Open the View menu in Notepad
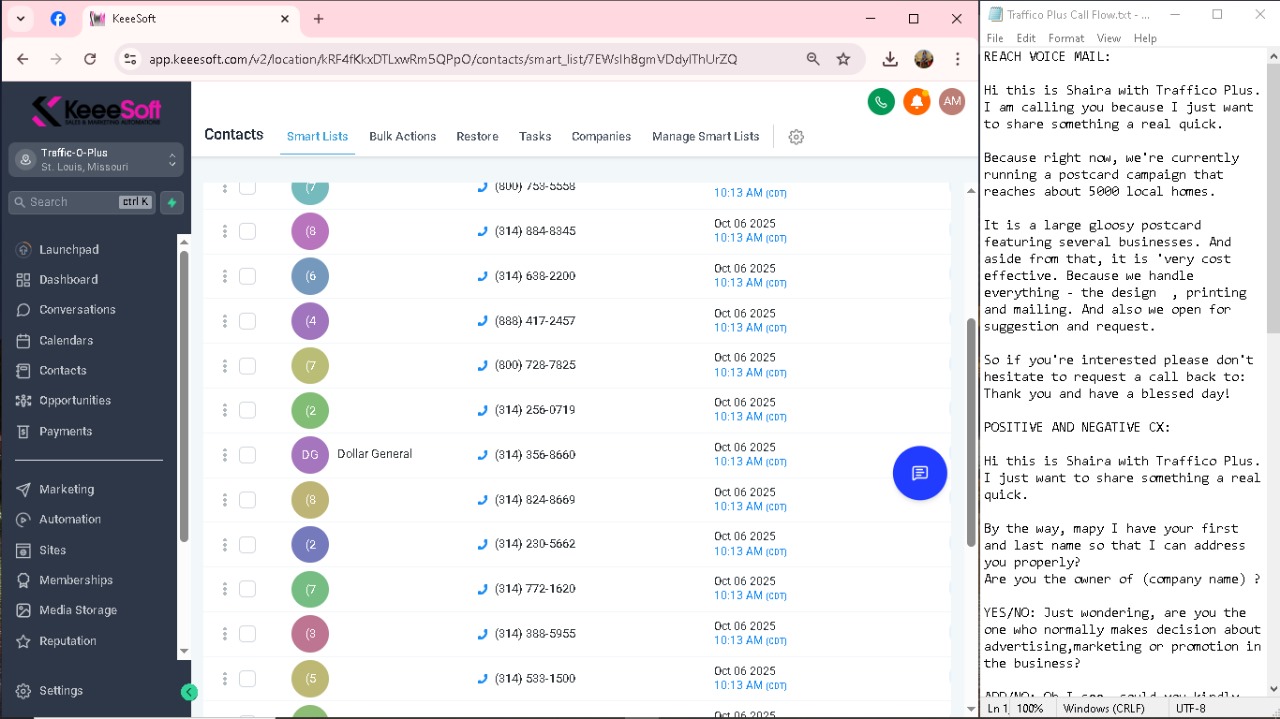Image resolution: width=1280 pixels, height=719 pixels. [1108, 38]
